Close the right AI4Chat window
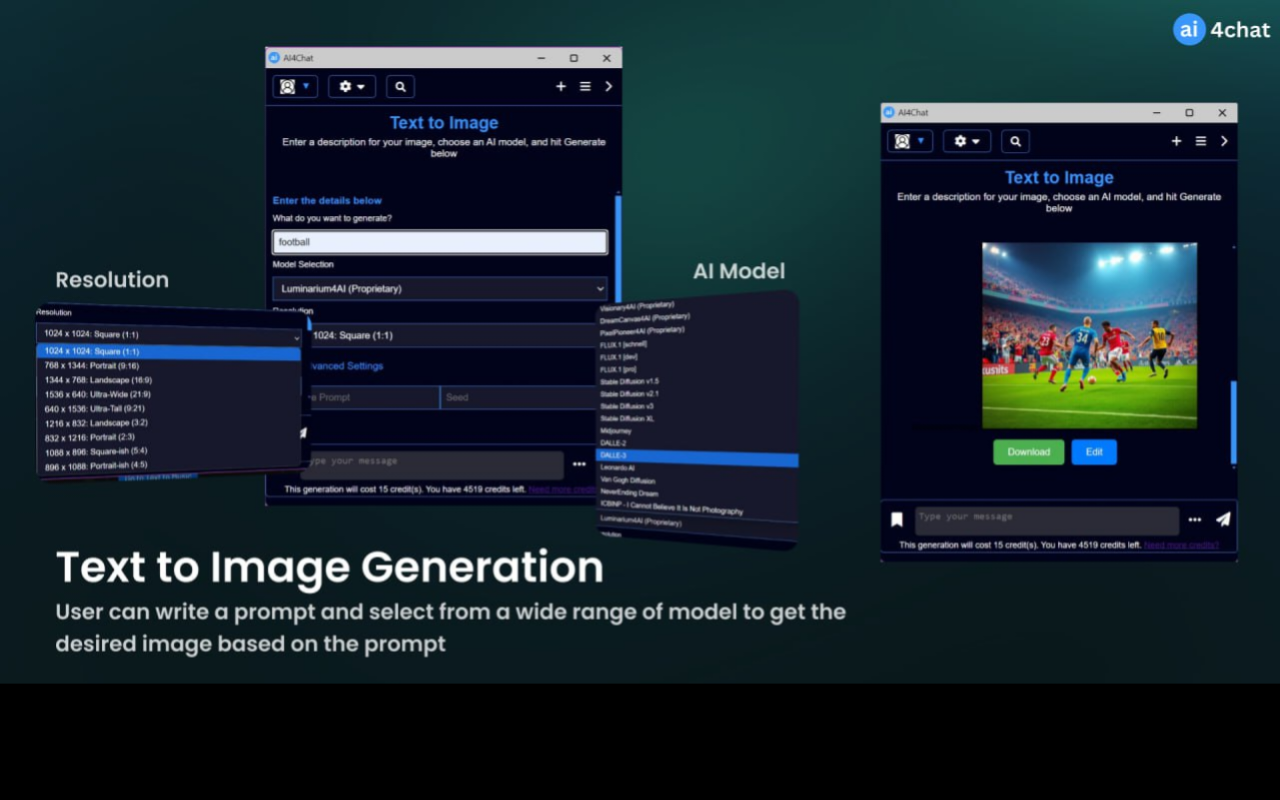The image size is (1280, 800). coord(1222,113)
